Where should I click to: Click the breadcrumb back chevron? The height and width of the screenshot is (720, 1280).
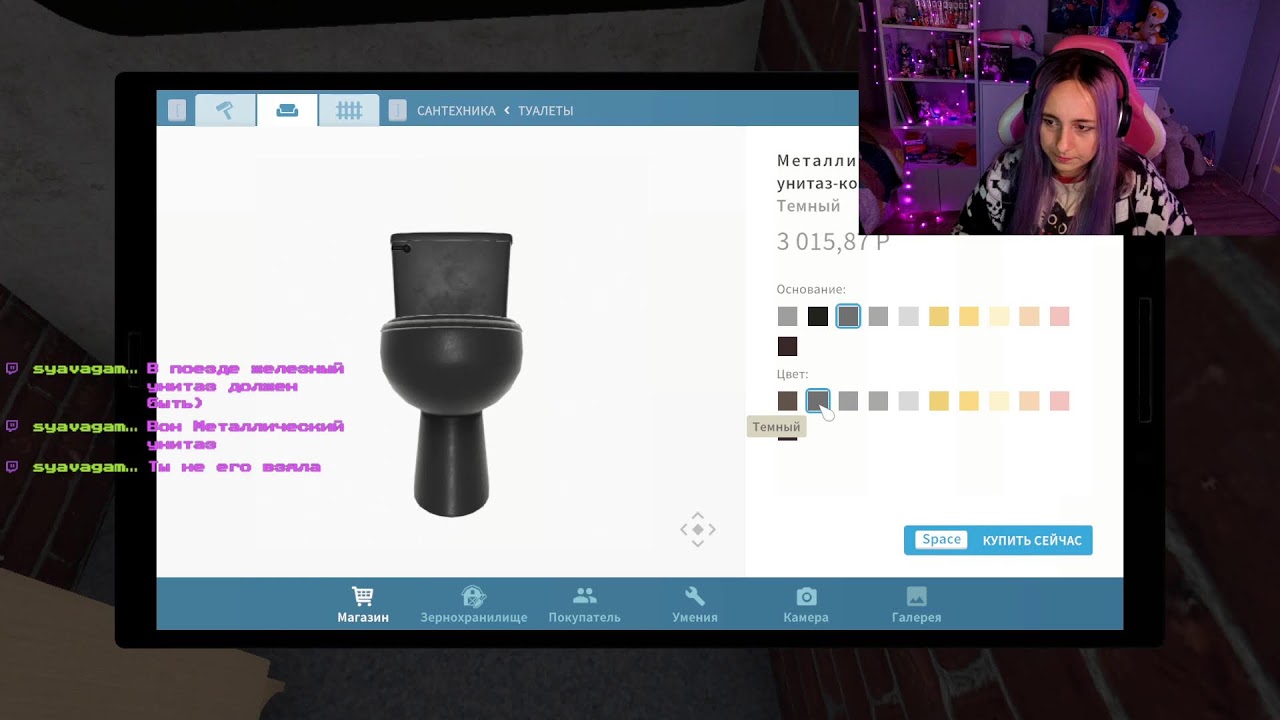click(x=507, y=110)
